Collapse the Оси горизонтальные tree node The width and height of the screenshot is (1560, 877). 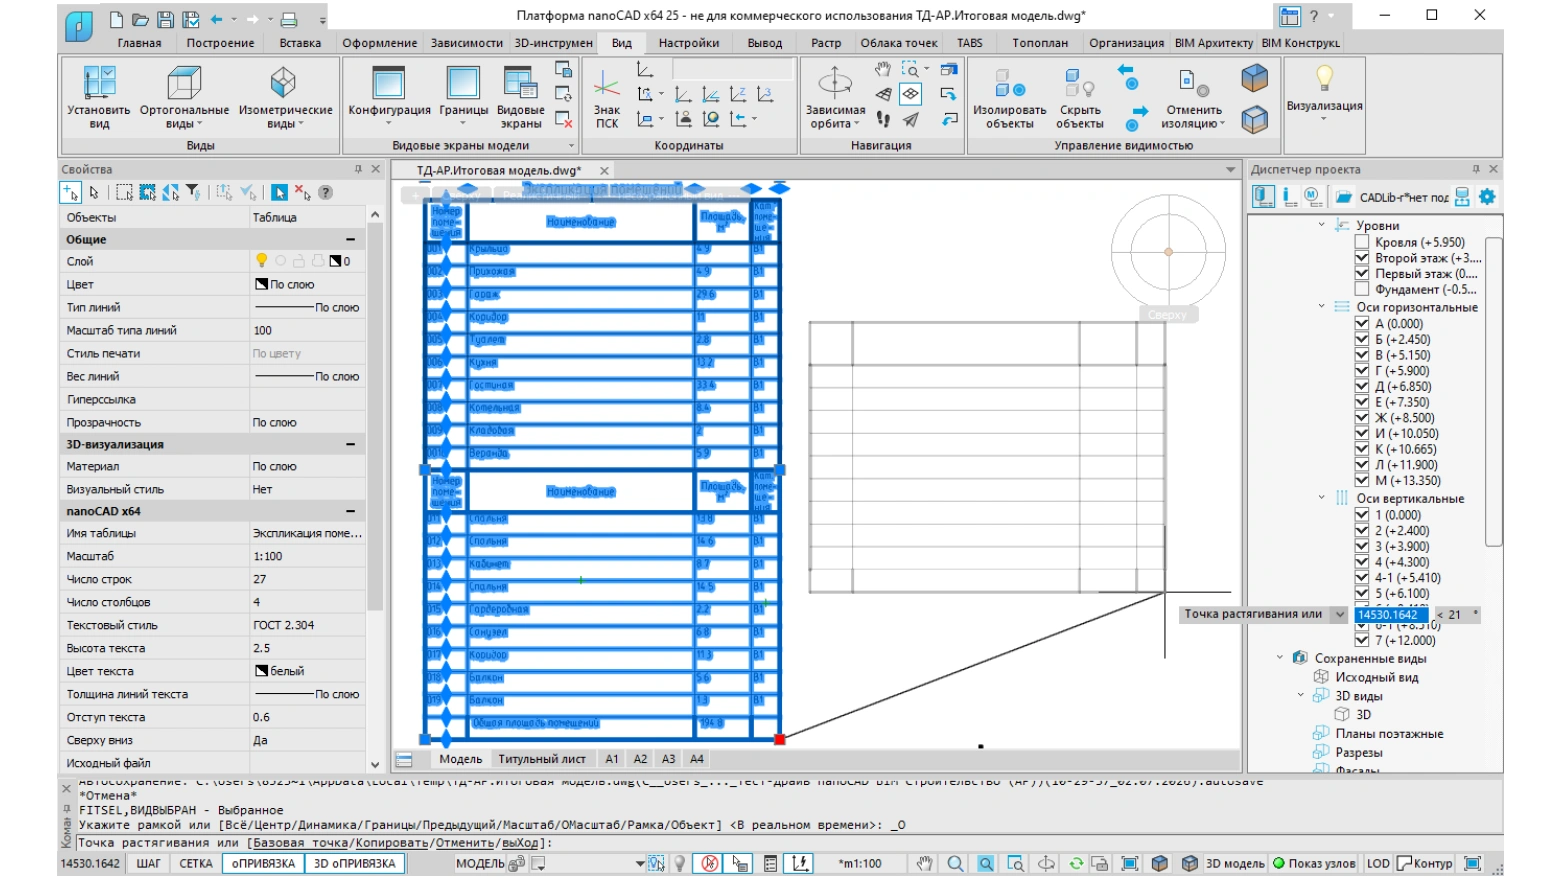(x=1321, y=307)
